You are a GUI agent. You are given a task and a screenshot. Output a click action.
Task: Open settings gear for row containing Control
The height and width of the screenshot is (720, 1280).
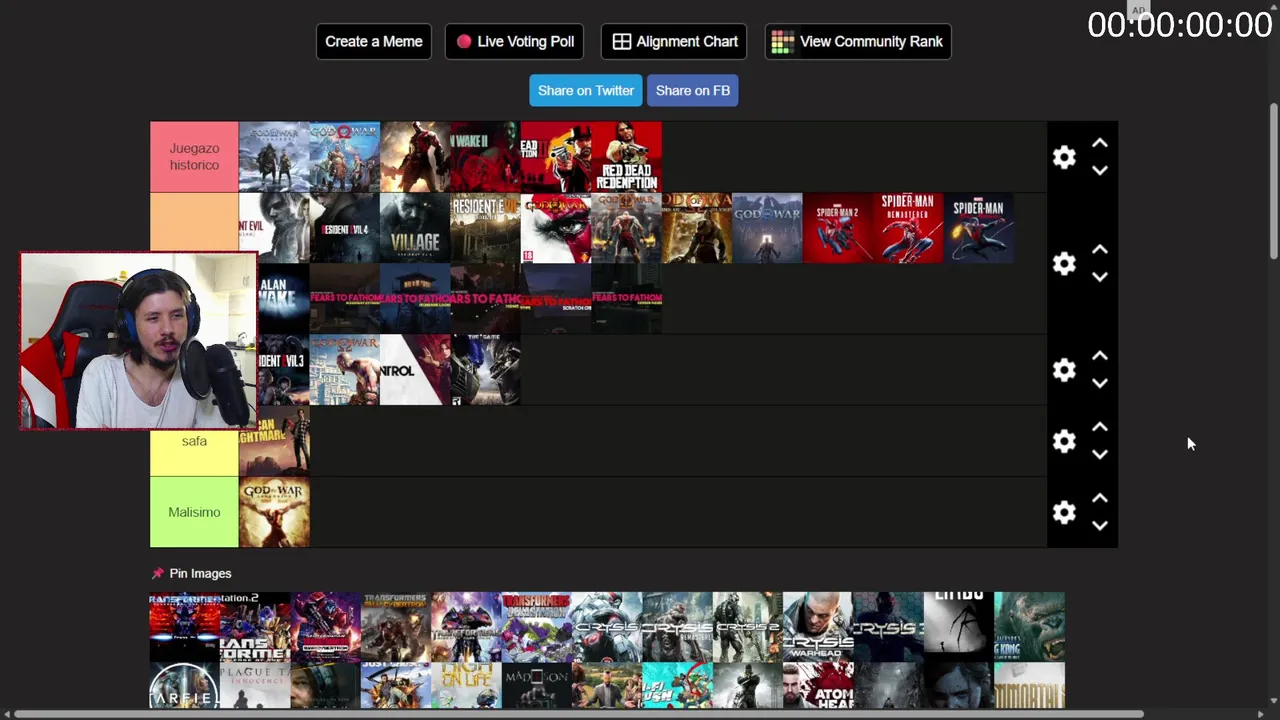[1064, 370]
